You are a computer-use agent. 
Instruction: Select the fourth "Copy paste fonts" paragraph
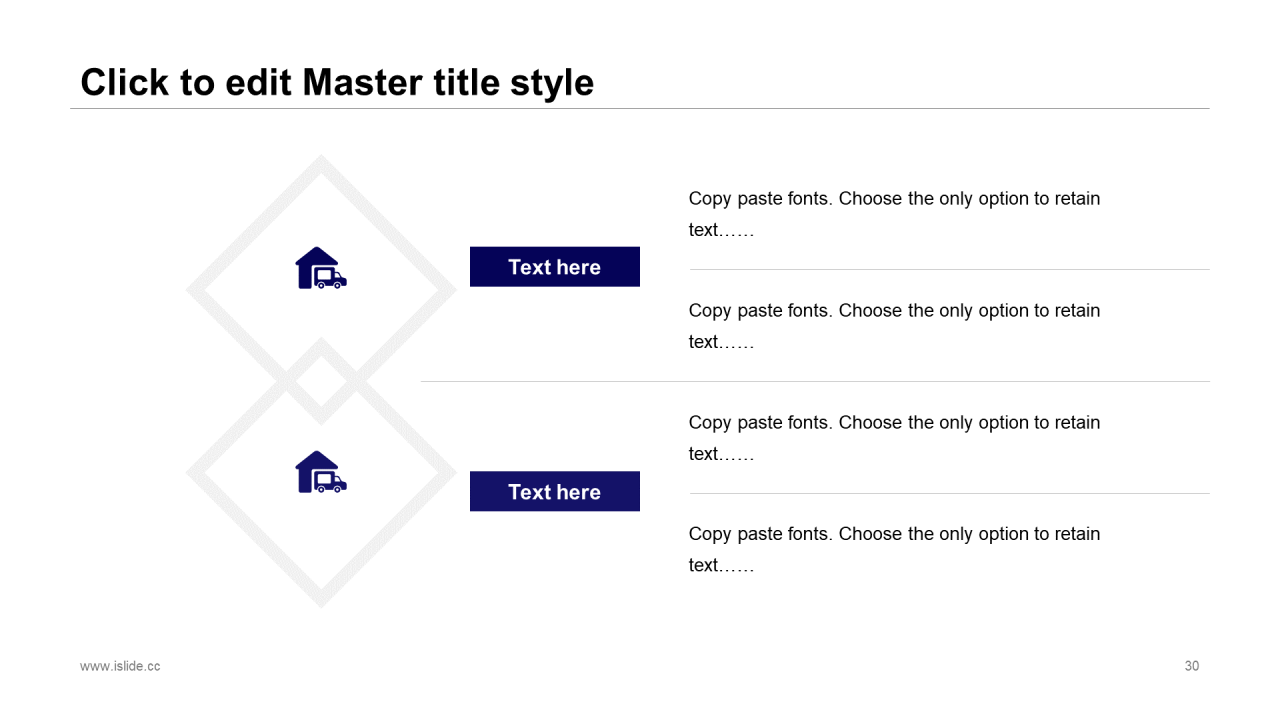tap(894, 549)
